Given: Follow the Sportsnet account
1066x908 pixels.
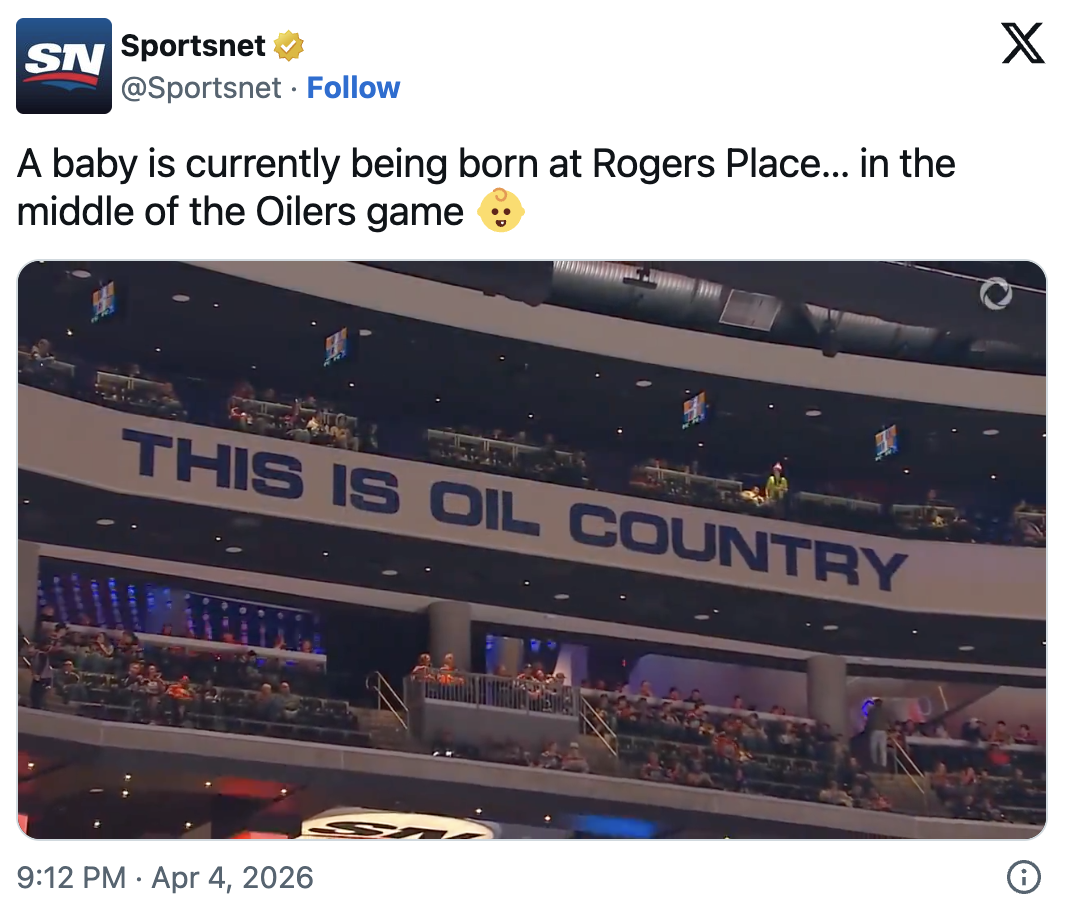Looking at the screenshot, I should (353, 88).
